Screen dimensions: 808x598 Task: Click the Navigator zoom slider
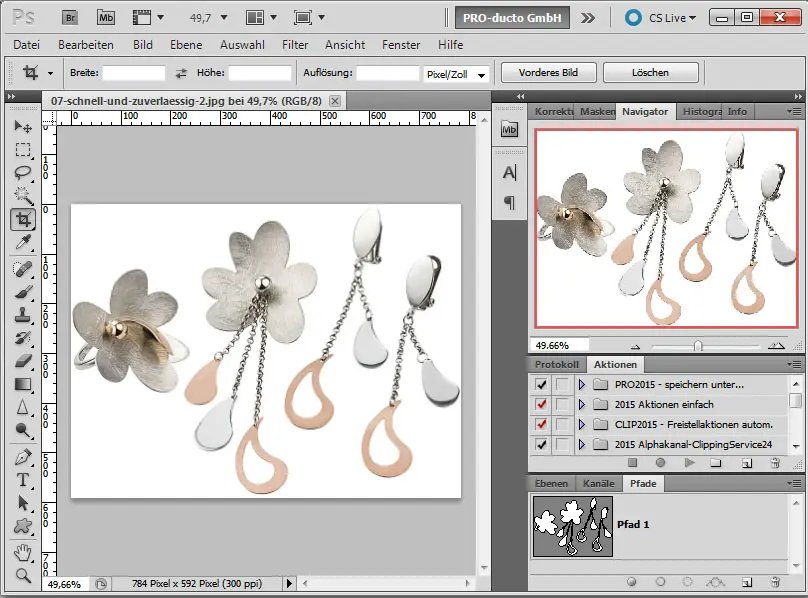[x=697, y=346]
